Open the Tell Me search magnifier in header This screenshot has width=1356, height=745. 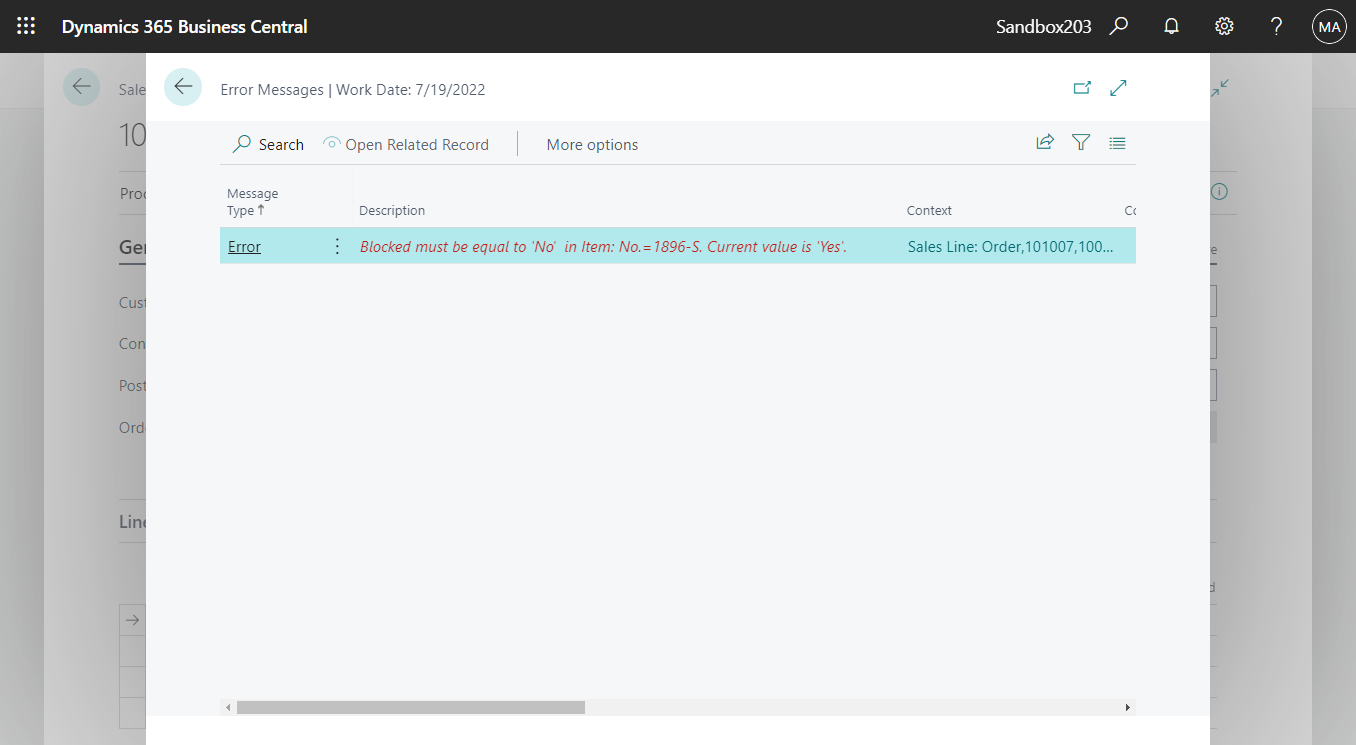click(x=1119, y=26)
